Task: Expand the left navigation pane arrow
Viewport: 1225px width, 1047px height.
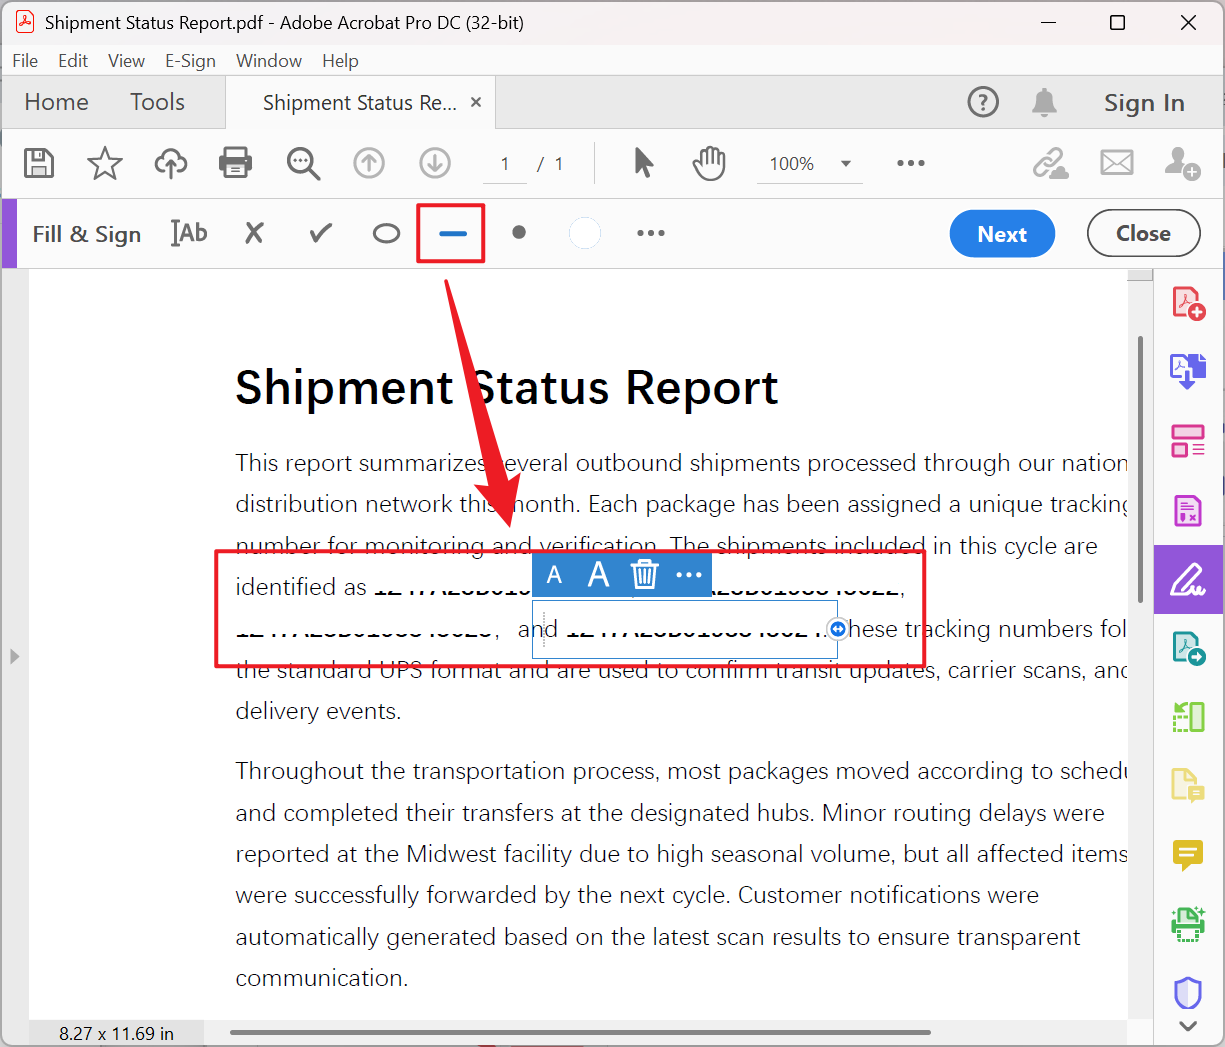Action: click(x=14, y=656)
